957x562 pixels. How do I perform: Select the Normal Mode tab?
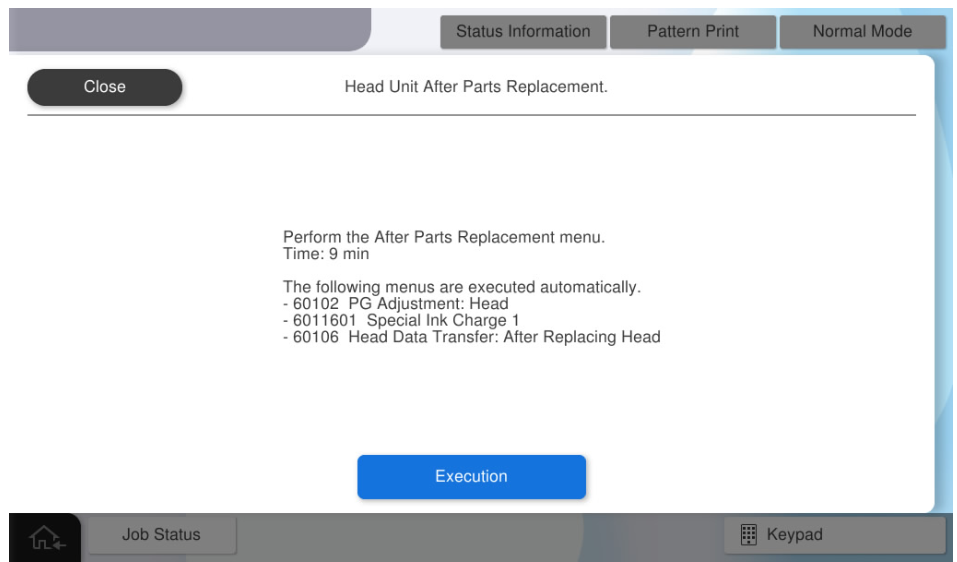(862, 32)
